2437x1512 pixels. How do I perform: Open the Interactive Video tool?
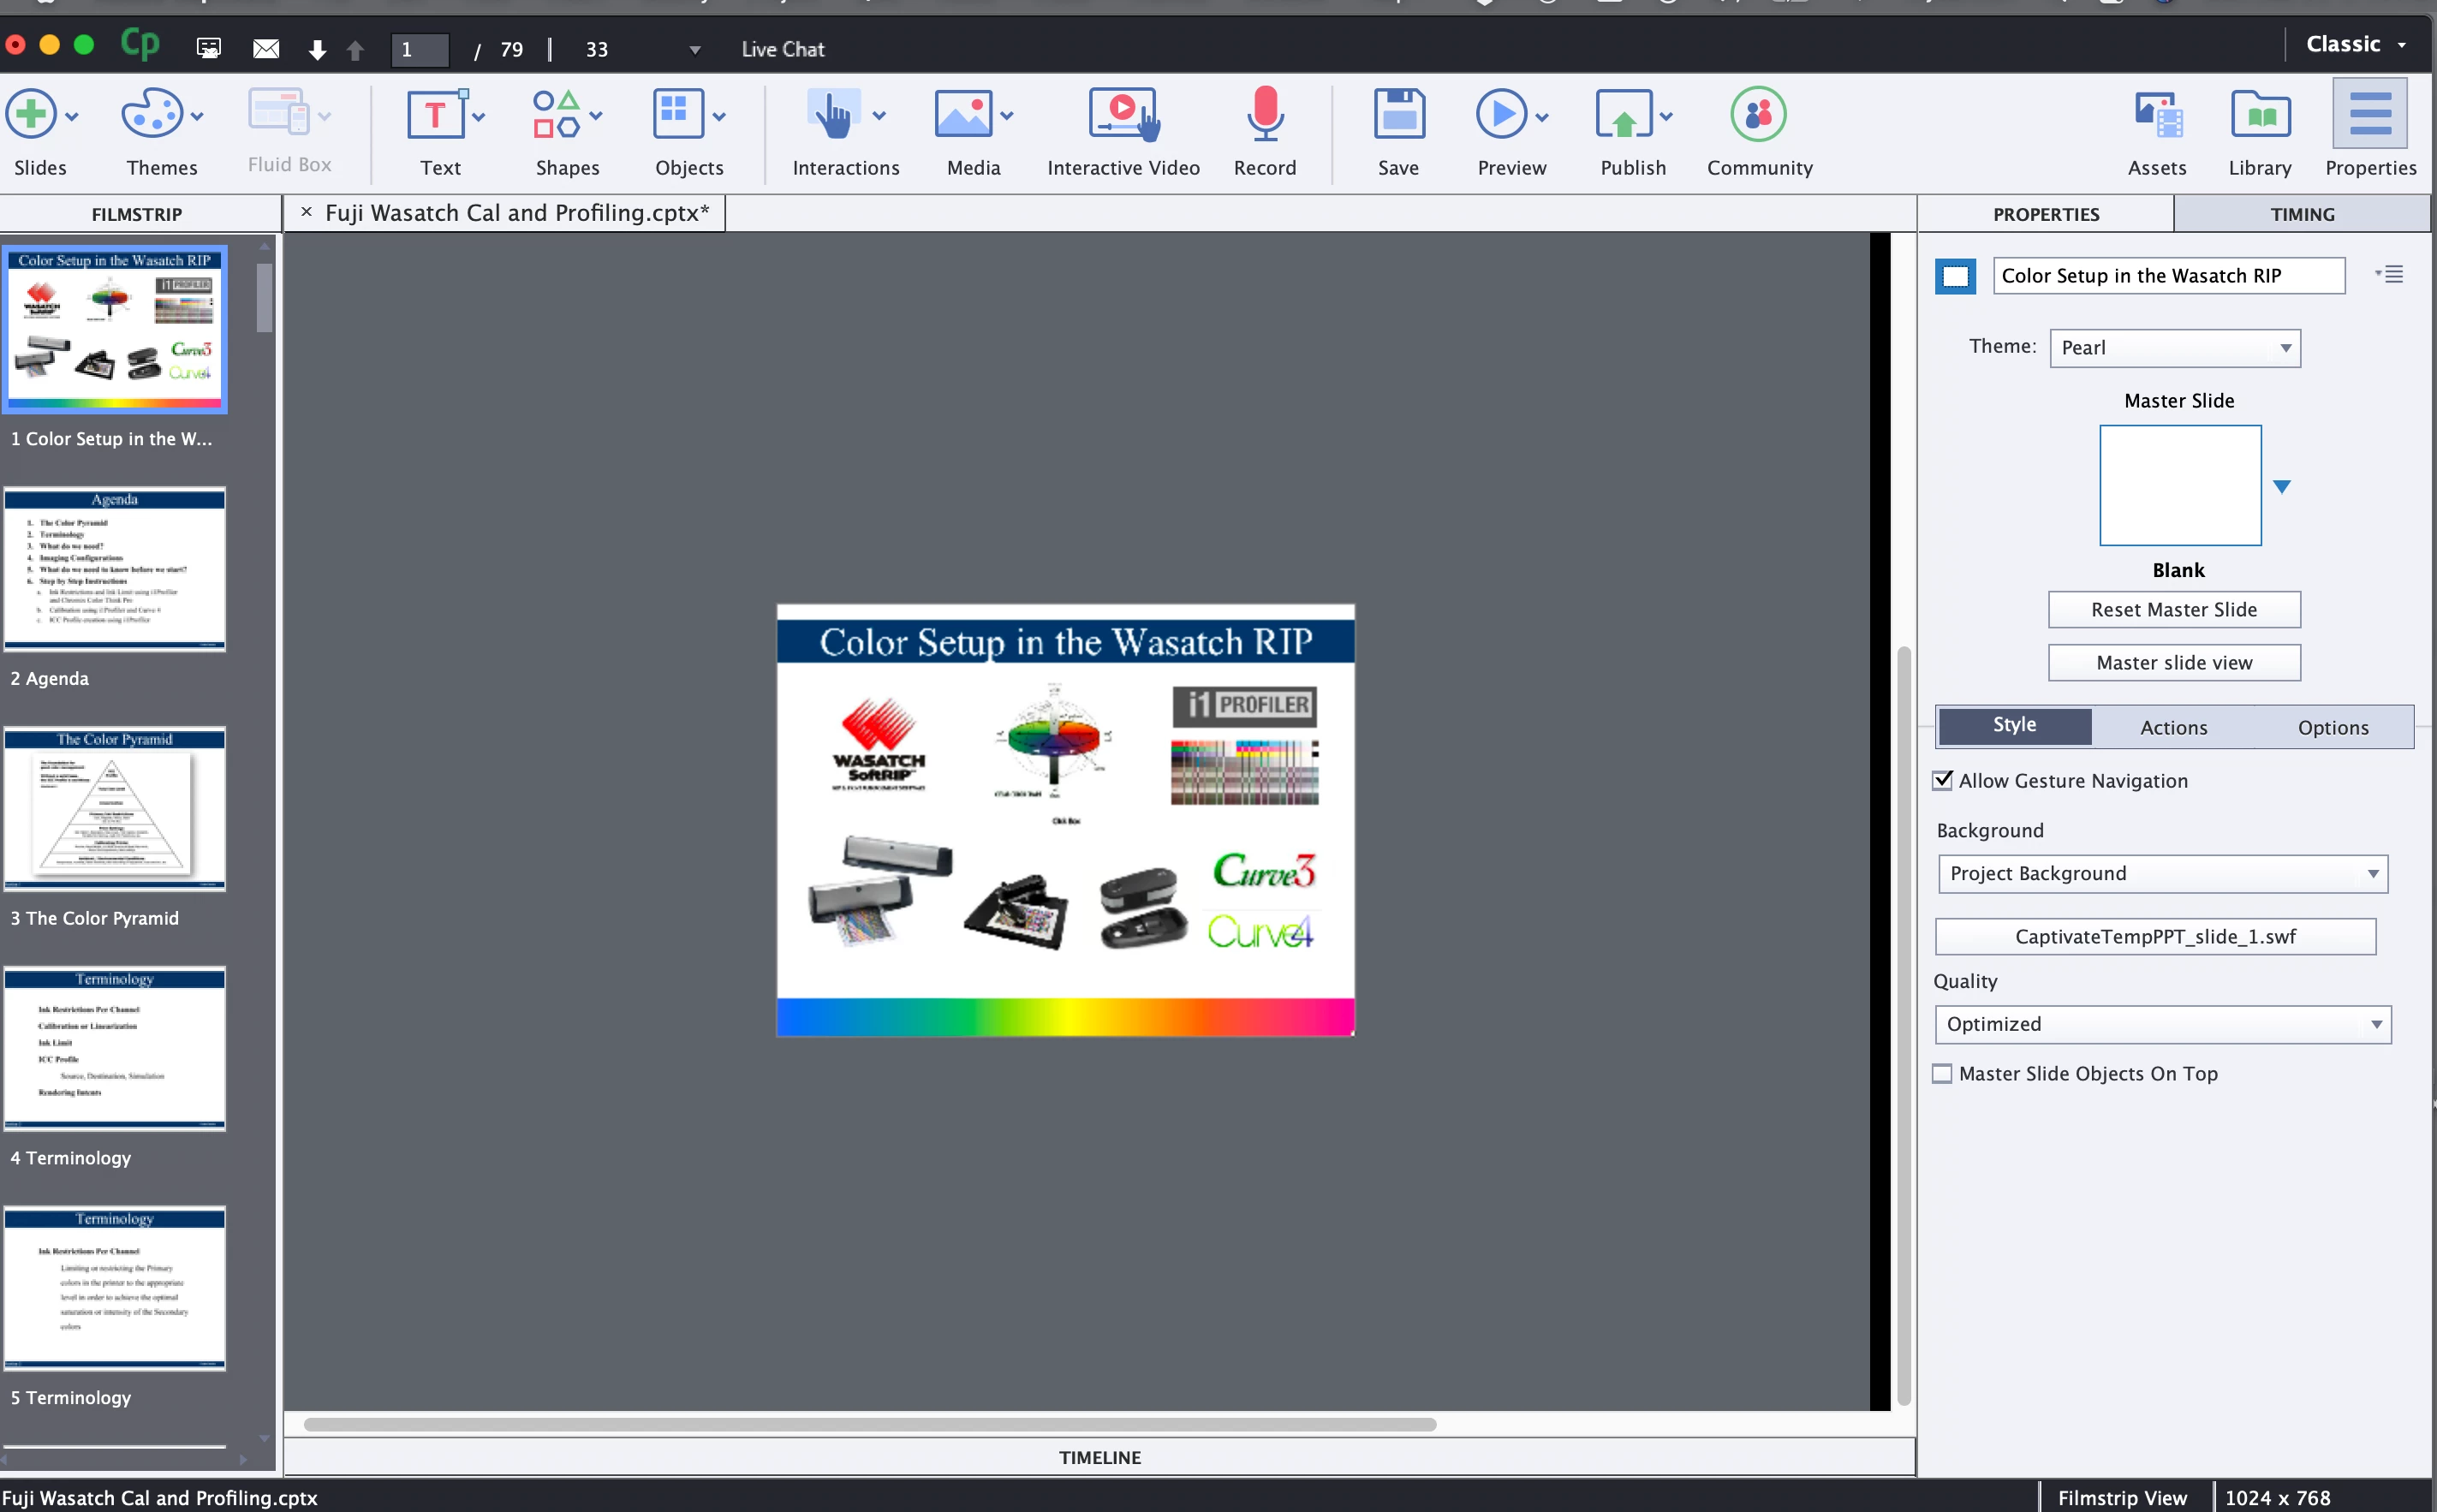1122,115
